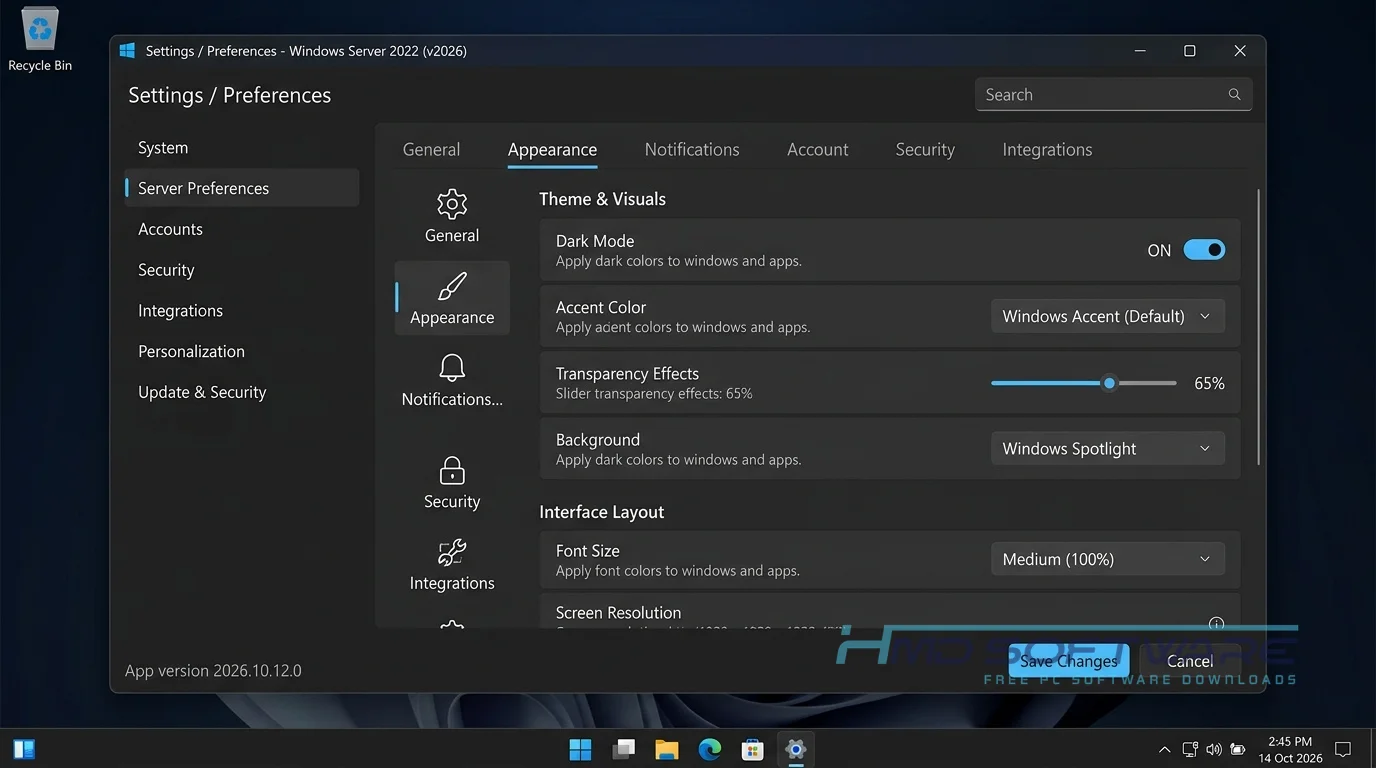
Task: Select Update & Security in sidebar
Action: click(x=241, y=392)
